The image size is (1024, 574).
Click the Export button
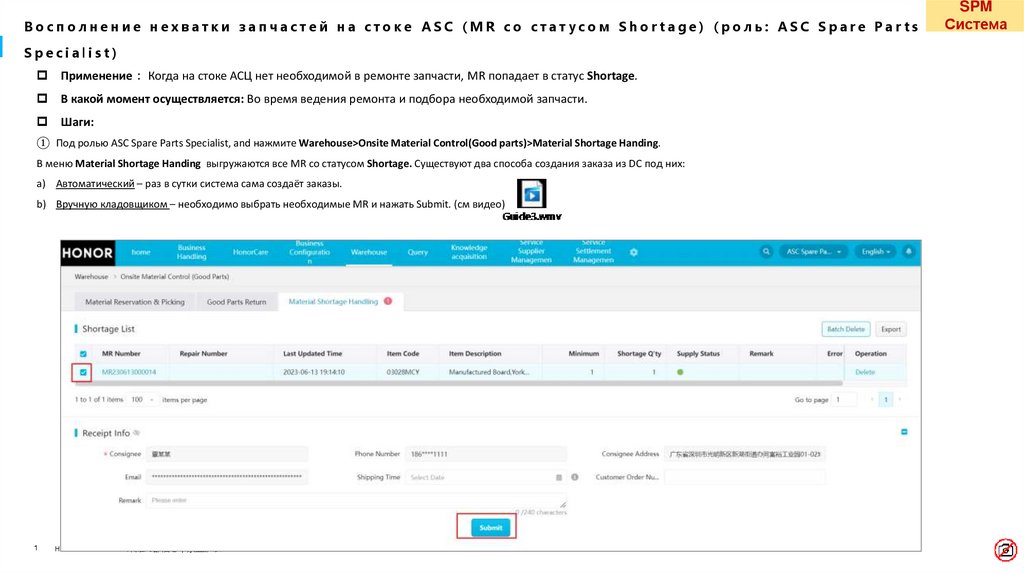[x=891, y=329]
